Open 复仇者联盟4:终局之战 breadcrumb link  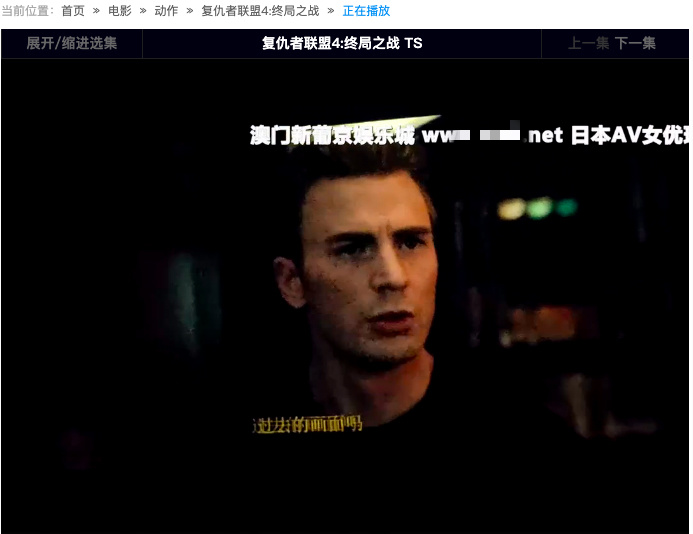[260, 11]
